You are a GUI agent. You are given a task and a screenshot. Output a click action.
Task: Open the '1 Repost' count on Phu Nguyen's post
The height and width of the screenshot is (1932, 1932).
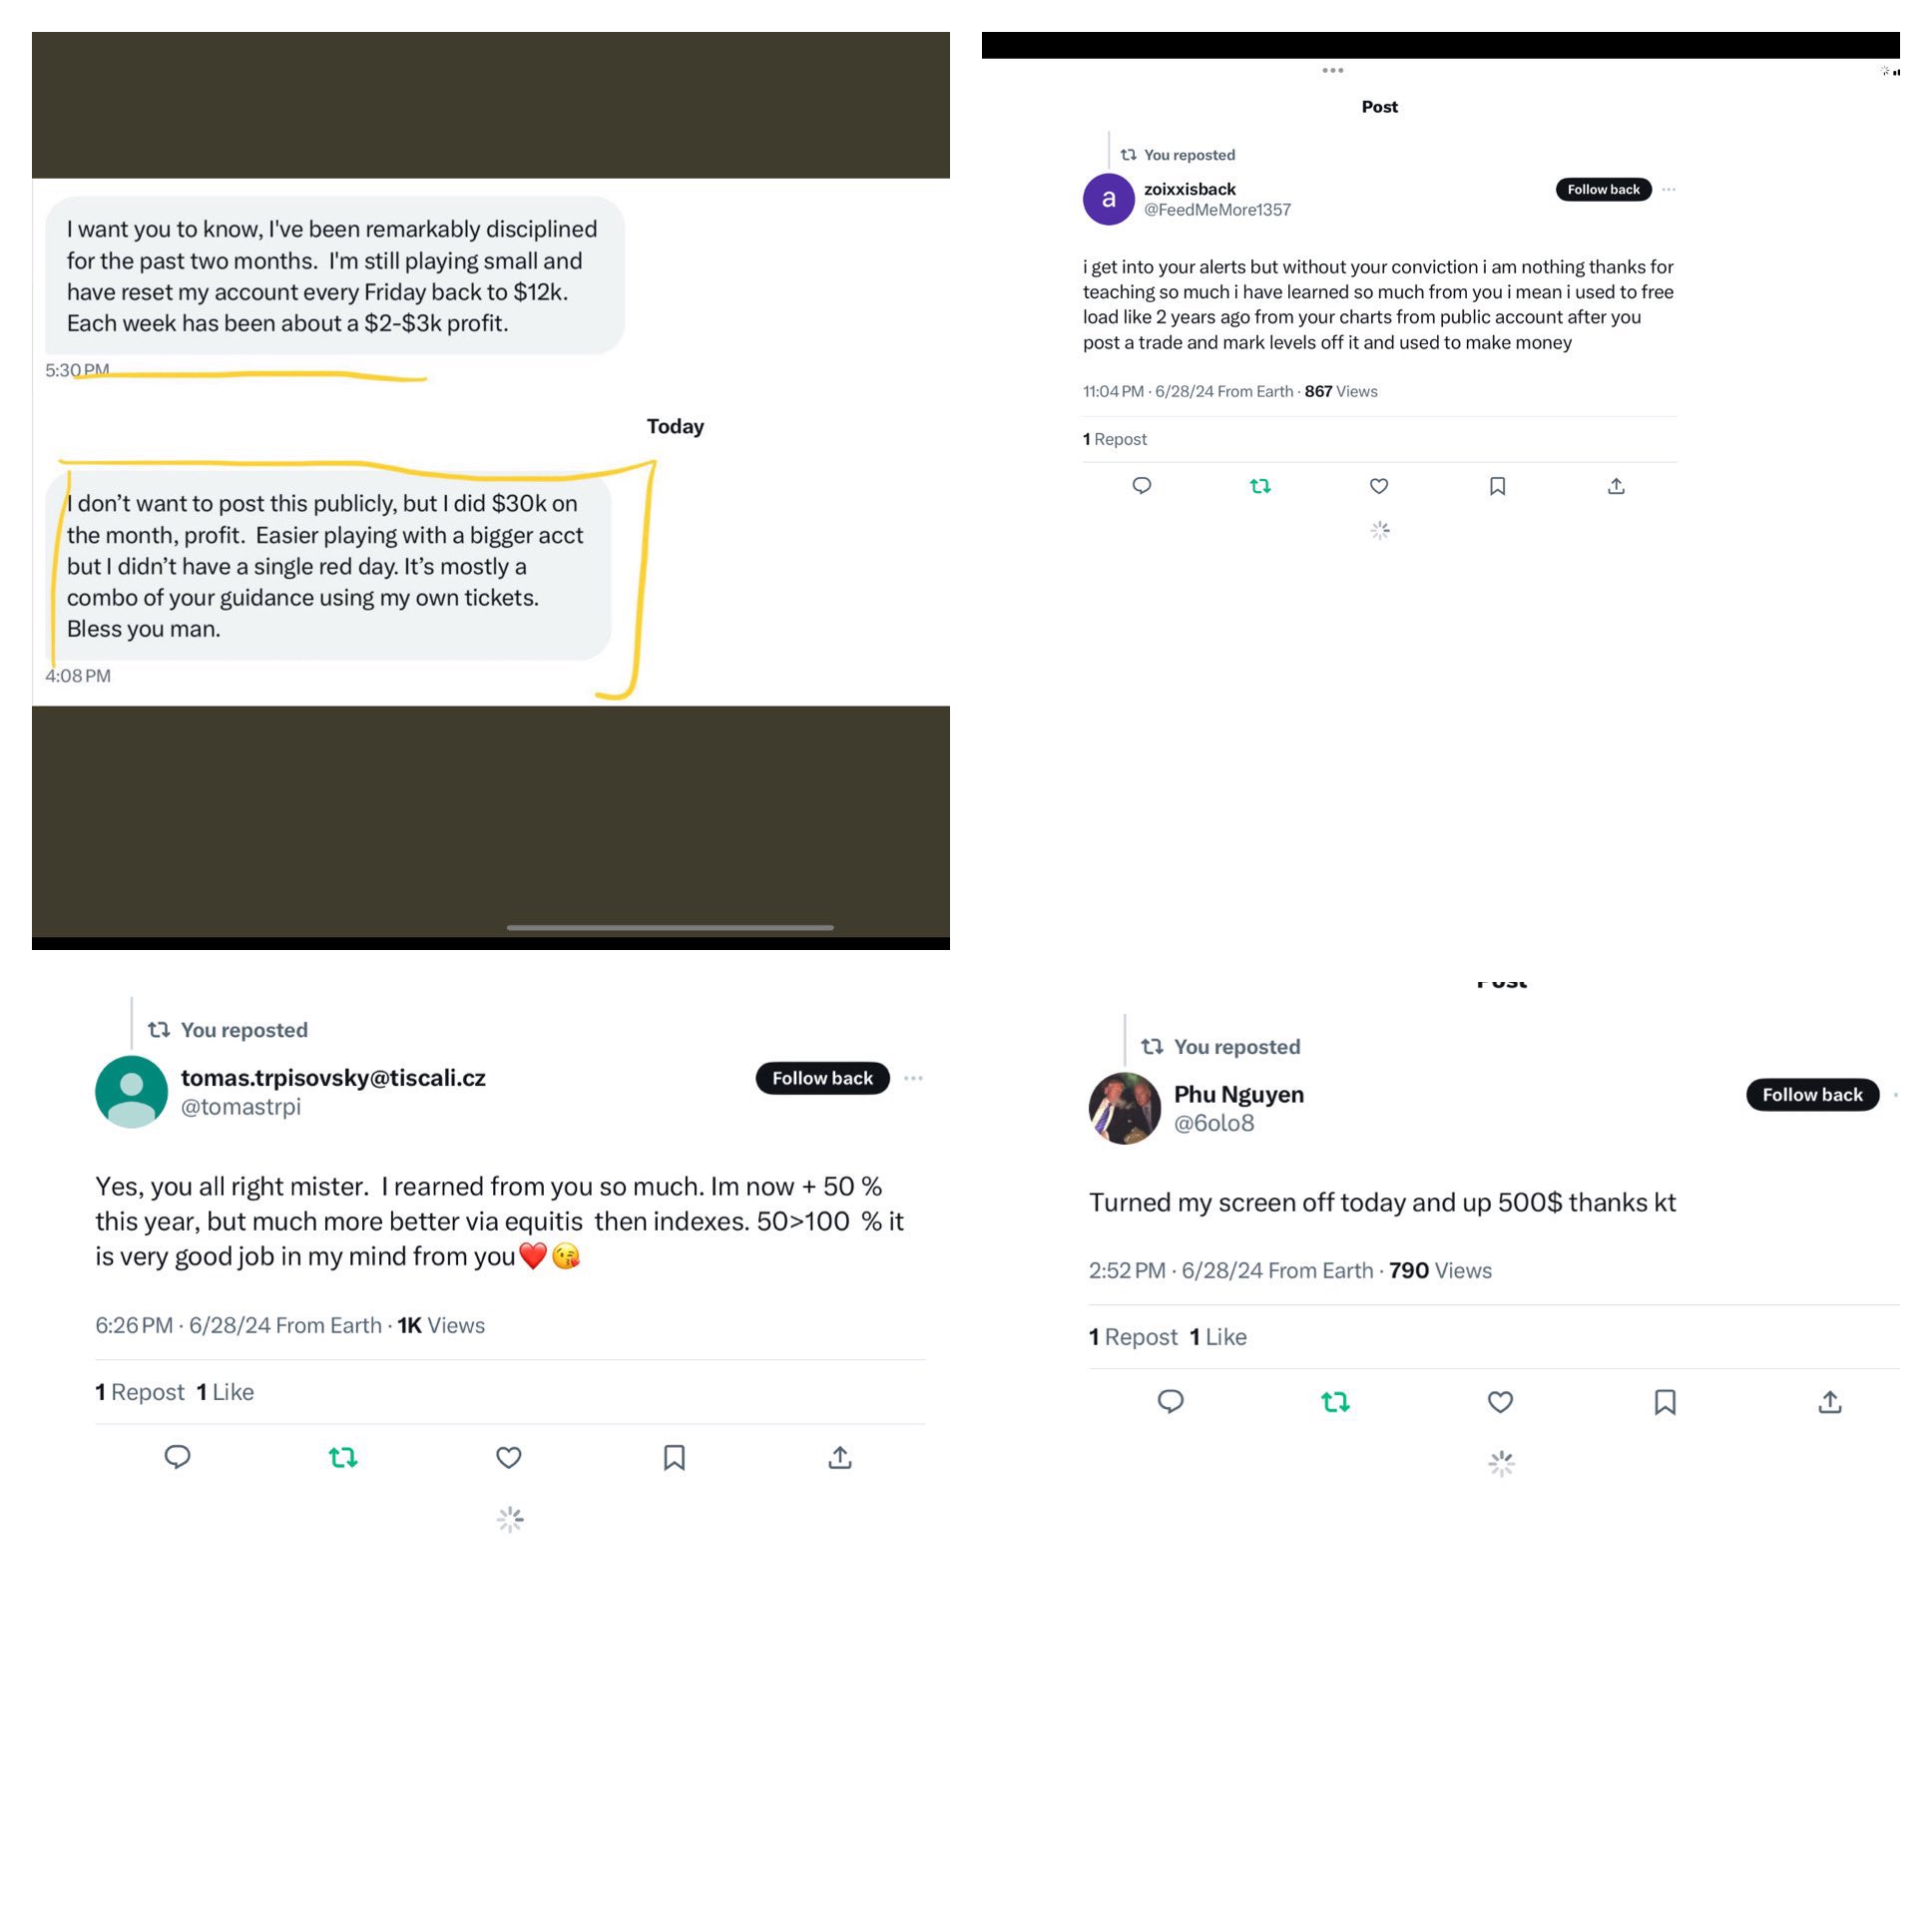[x=1132, y=1337]
